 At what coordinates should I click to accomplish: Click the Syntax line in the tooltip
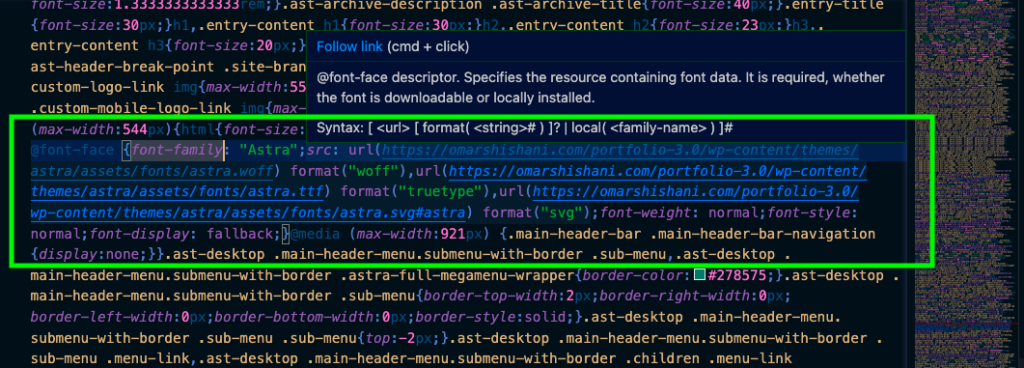point(523,129)
